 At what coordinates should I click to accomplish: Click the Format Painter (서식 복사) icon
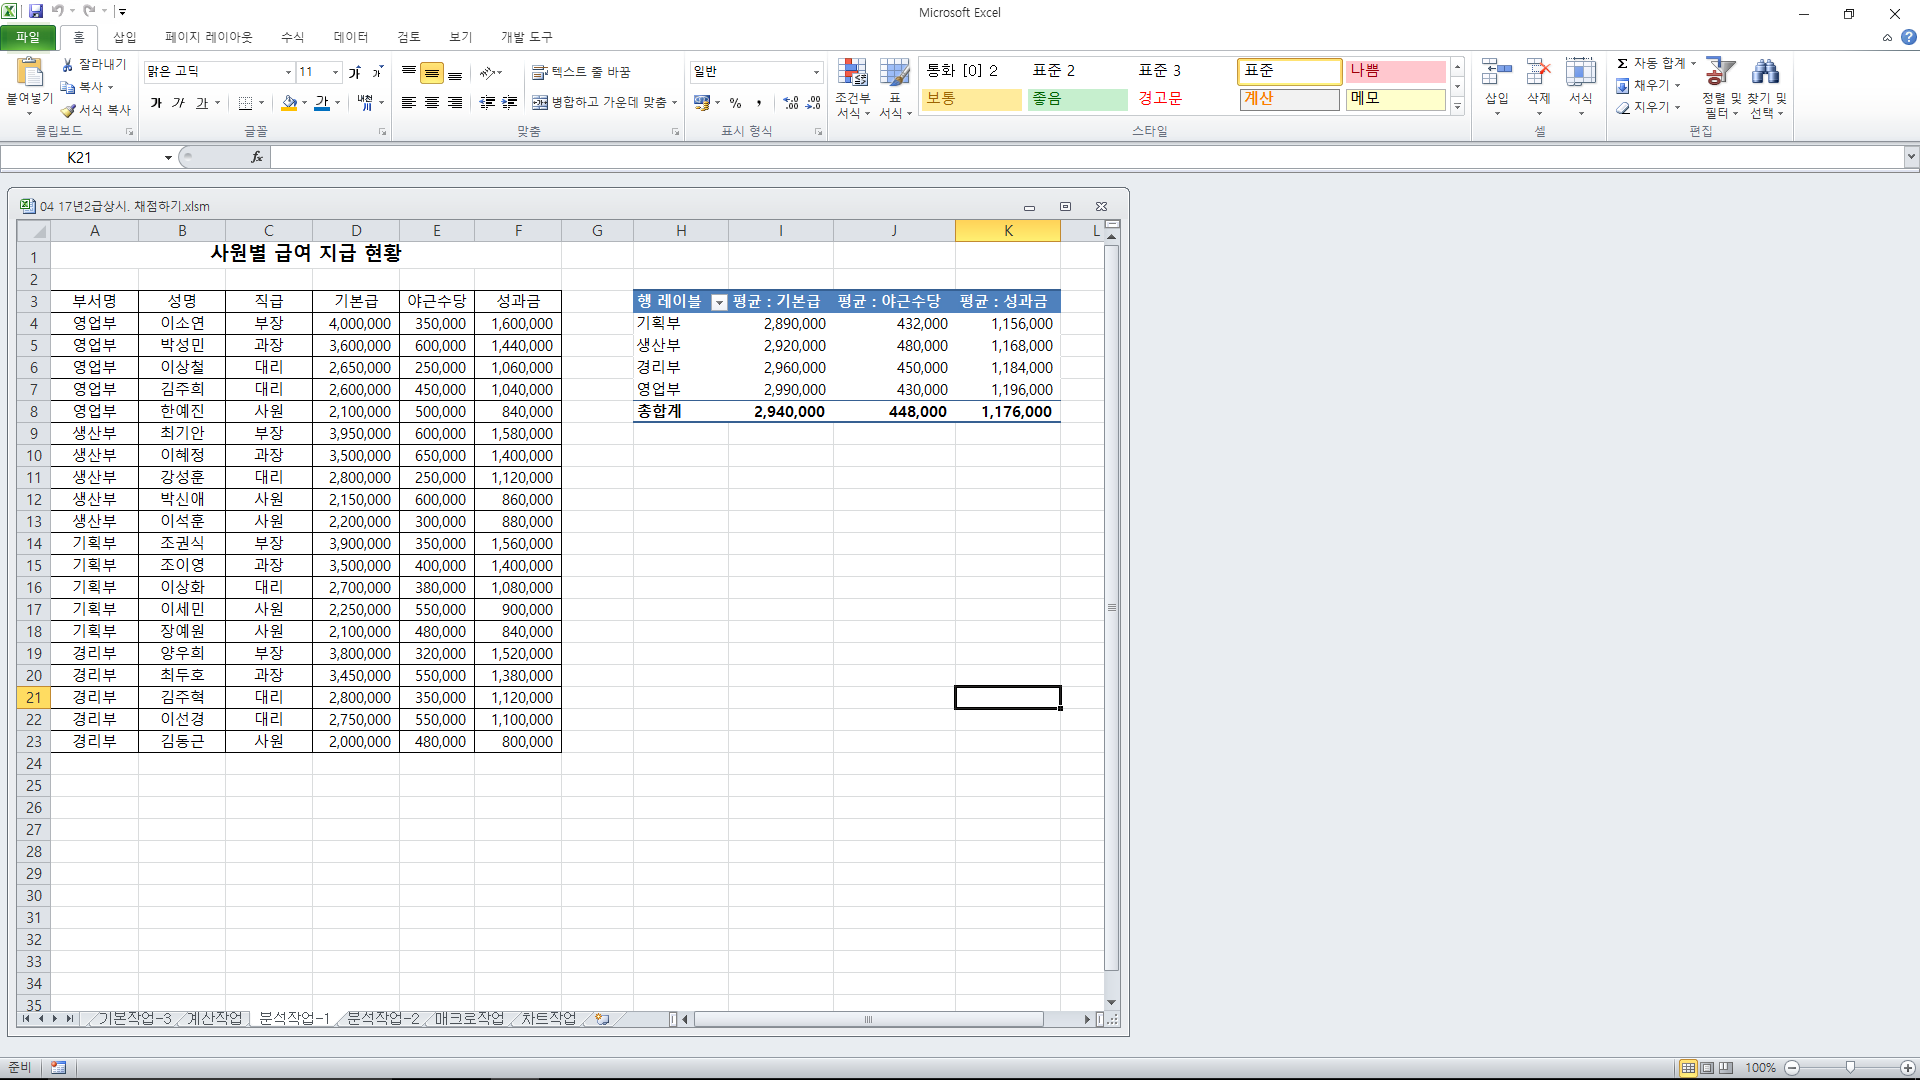point(69,110)
